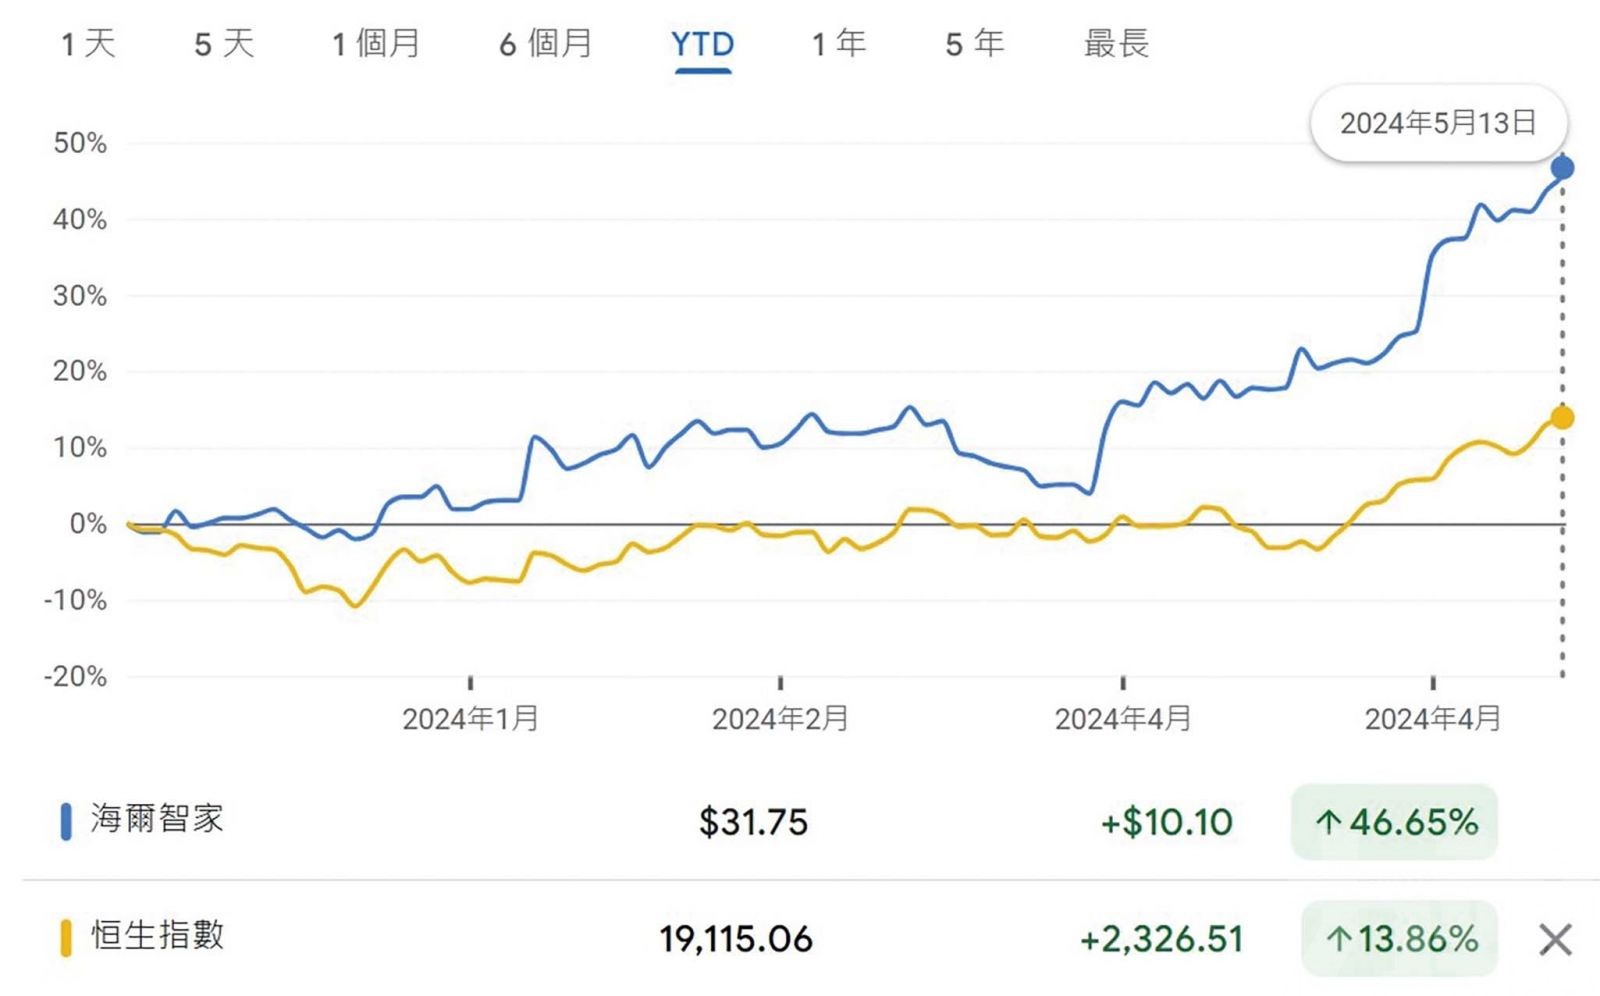Click the $31.75 price value

[x=753, y=822]
